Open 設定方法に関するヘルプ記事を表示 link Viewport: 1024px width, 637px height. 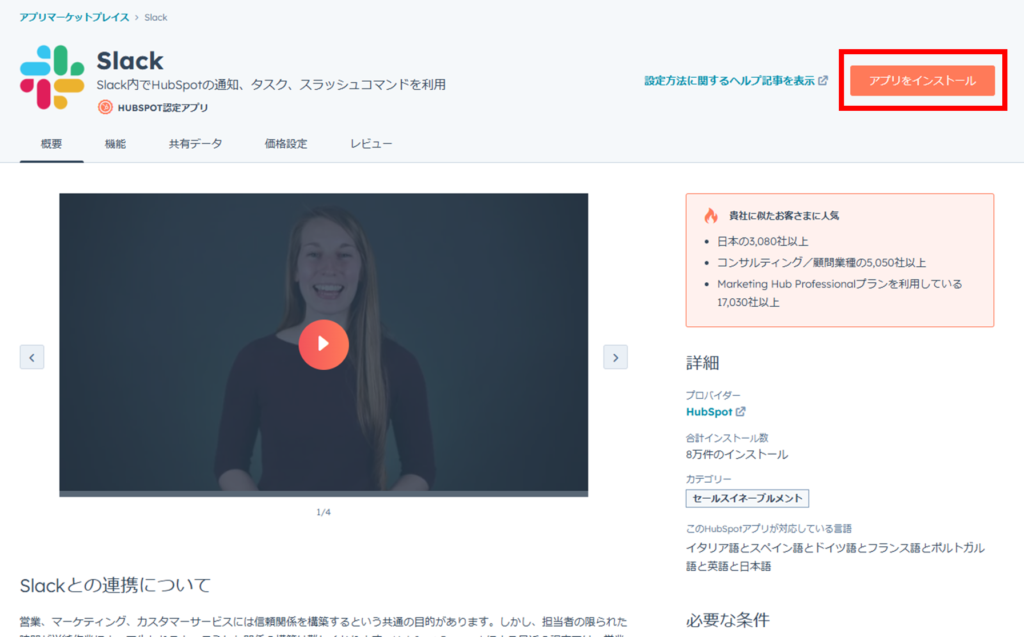pos(729,80)
